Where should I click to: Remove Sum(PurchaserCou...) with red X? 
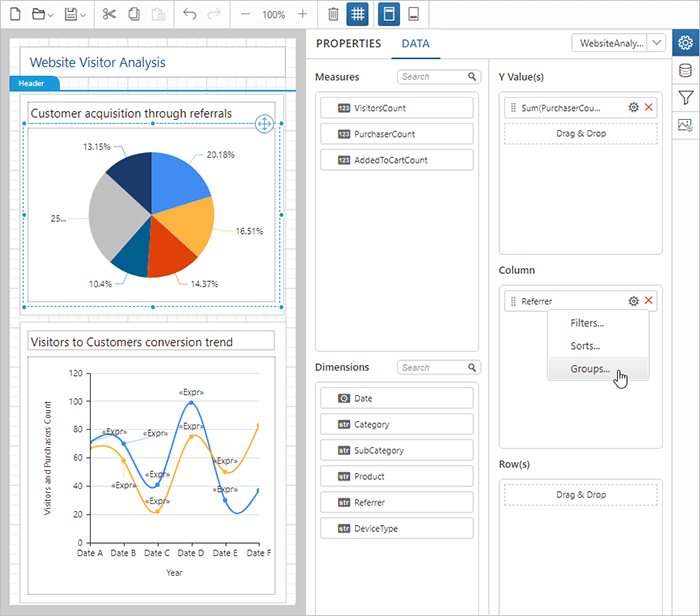pyautogui.click(x=649, y=107)
